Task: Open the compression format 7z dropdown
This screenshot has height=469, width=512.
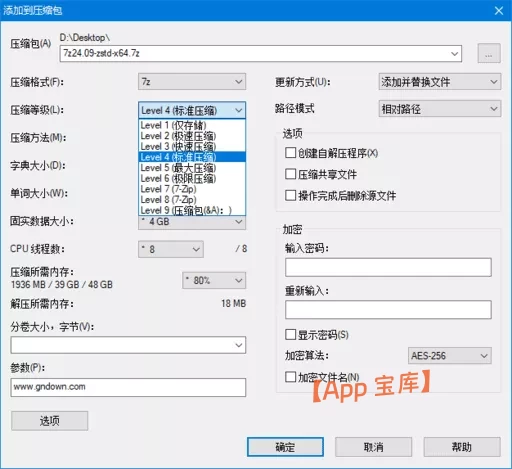Action: click(192, 82)
